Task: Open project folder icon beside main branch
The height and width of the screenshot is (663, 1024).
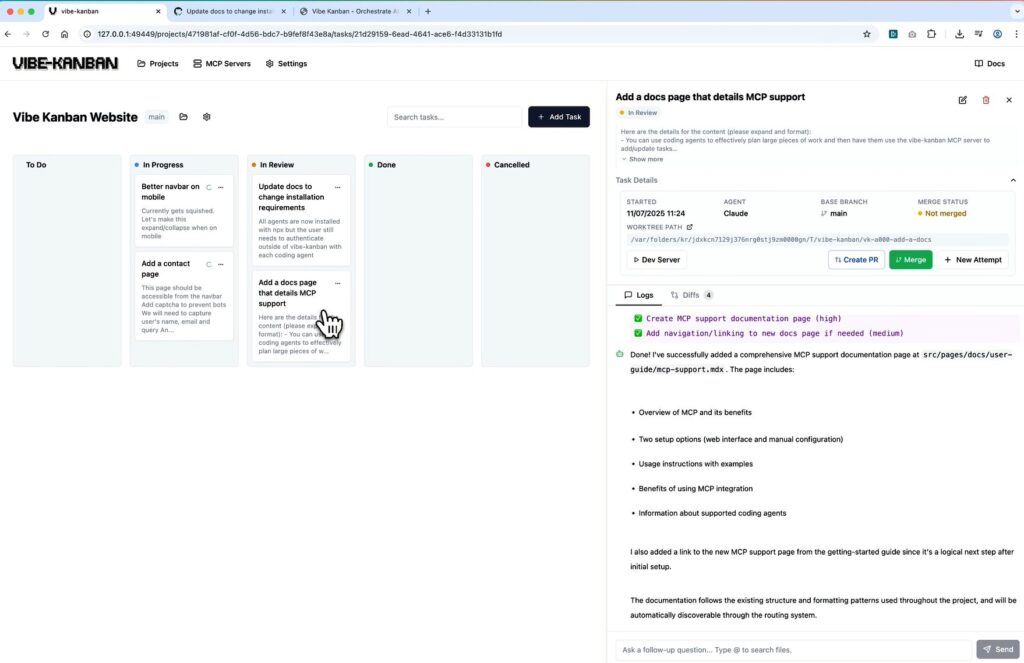Action: tap(184, 117)
